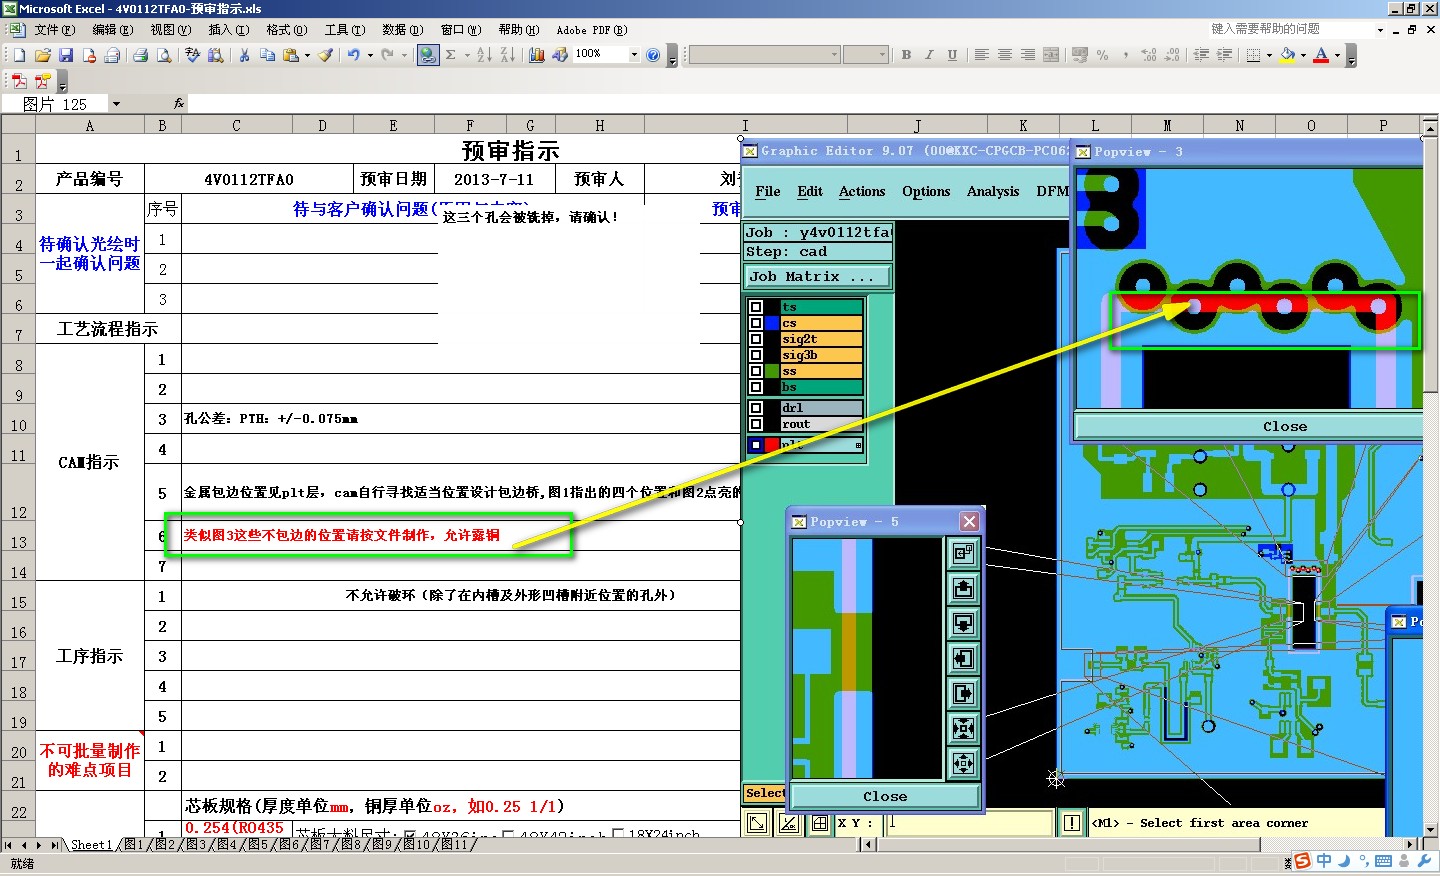Image resolution: width=1440 pixels, height=876 pixels.
Task: Select the Format Painter brush
Action: tap(326, 55)
